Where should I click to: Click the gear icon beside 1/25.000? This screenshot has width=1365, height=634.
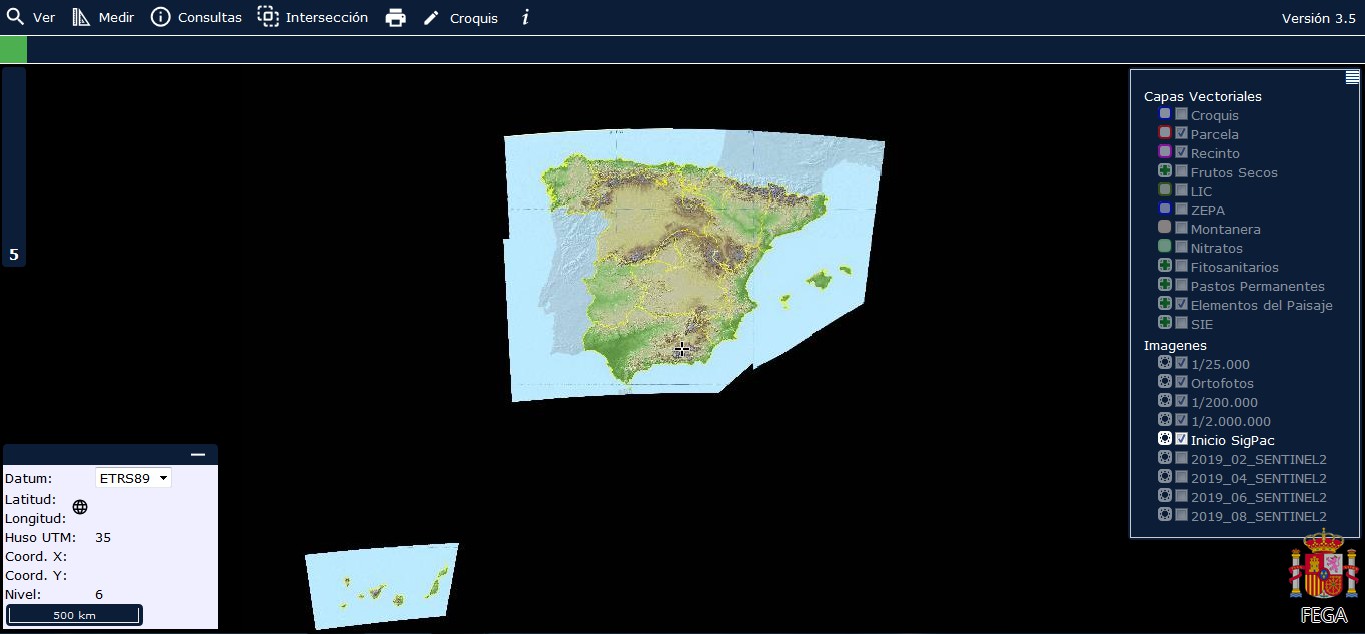point(1165,363)
